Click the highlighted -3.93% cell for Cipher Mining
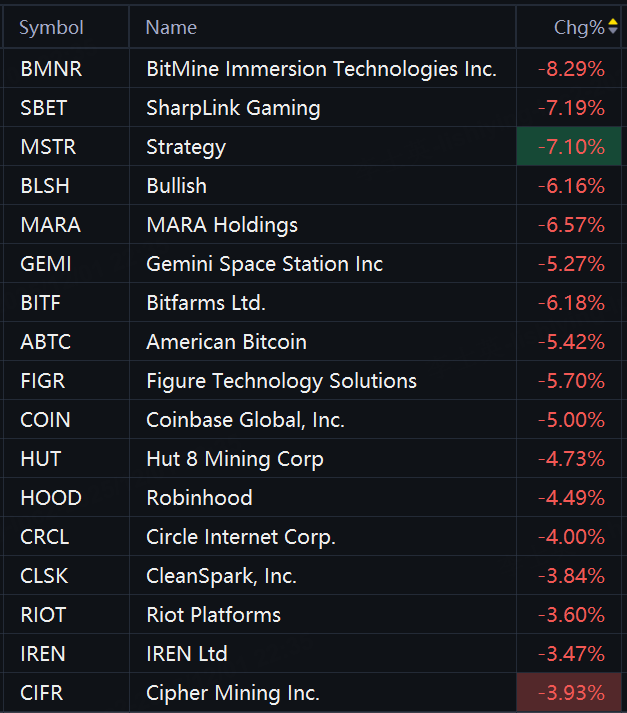 coord(570,693)
